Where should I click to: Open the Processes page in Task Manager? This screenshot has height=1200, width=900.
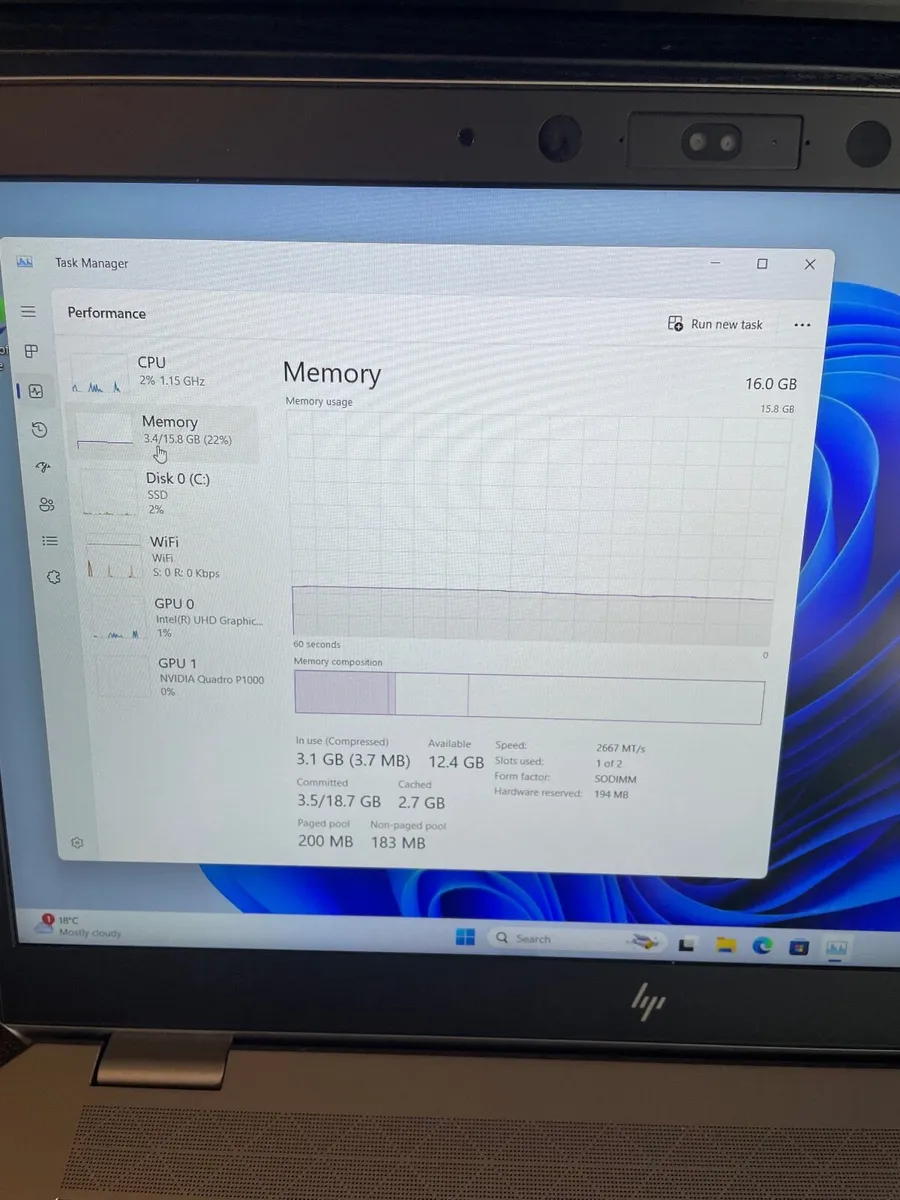31,351
